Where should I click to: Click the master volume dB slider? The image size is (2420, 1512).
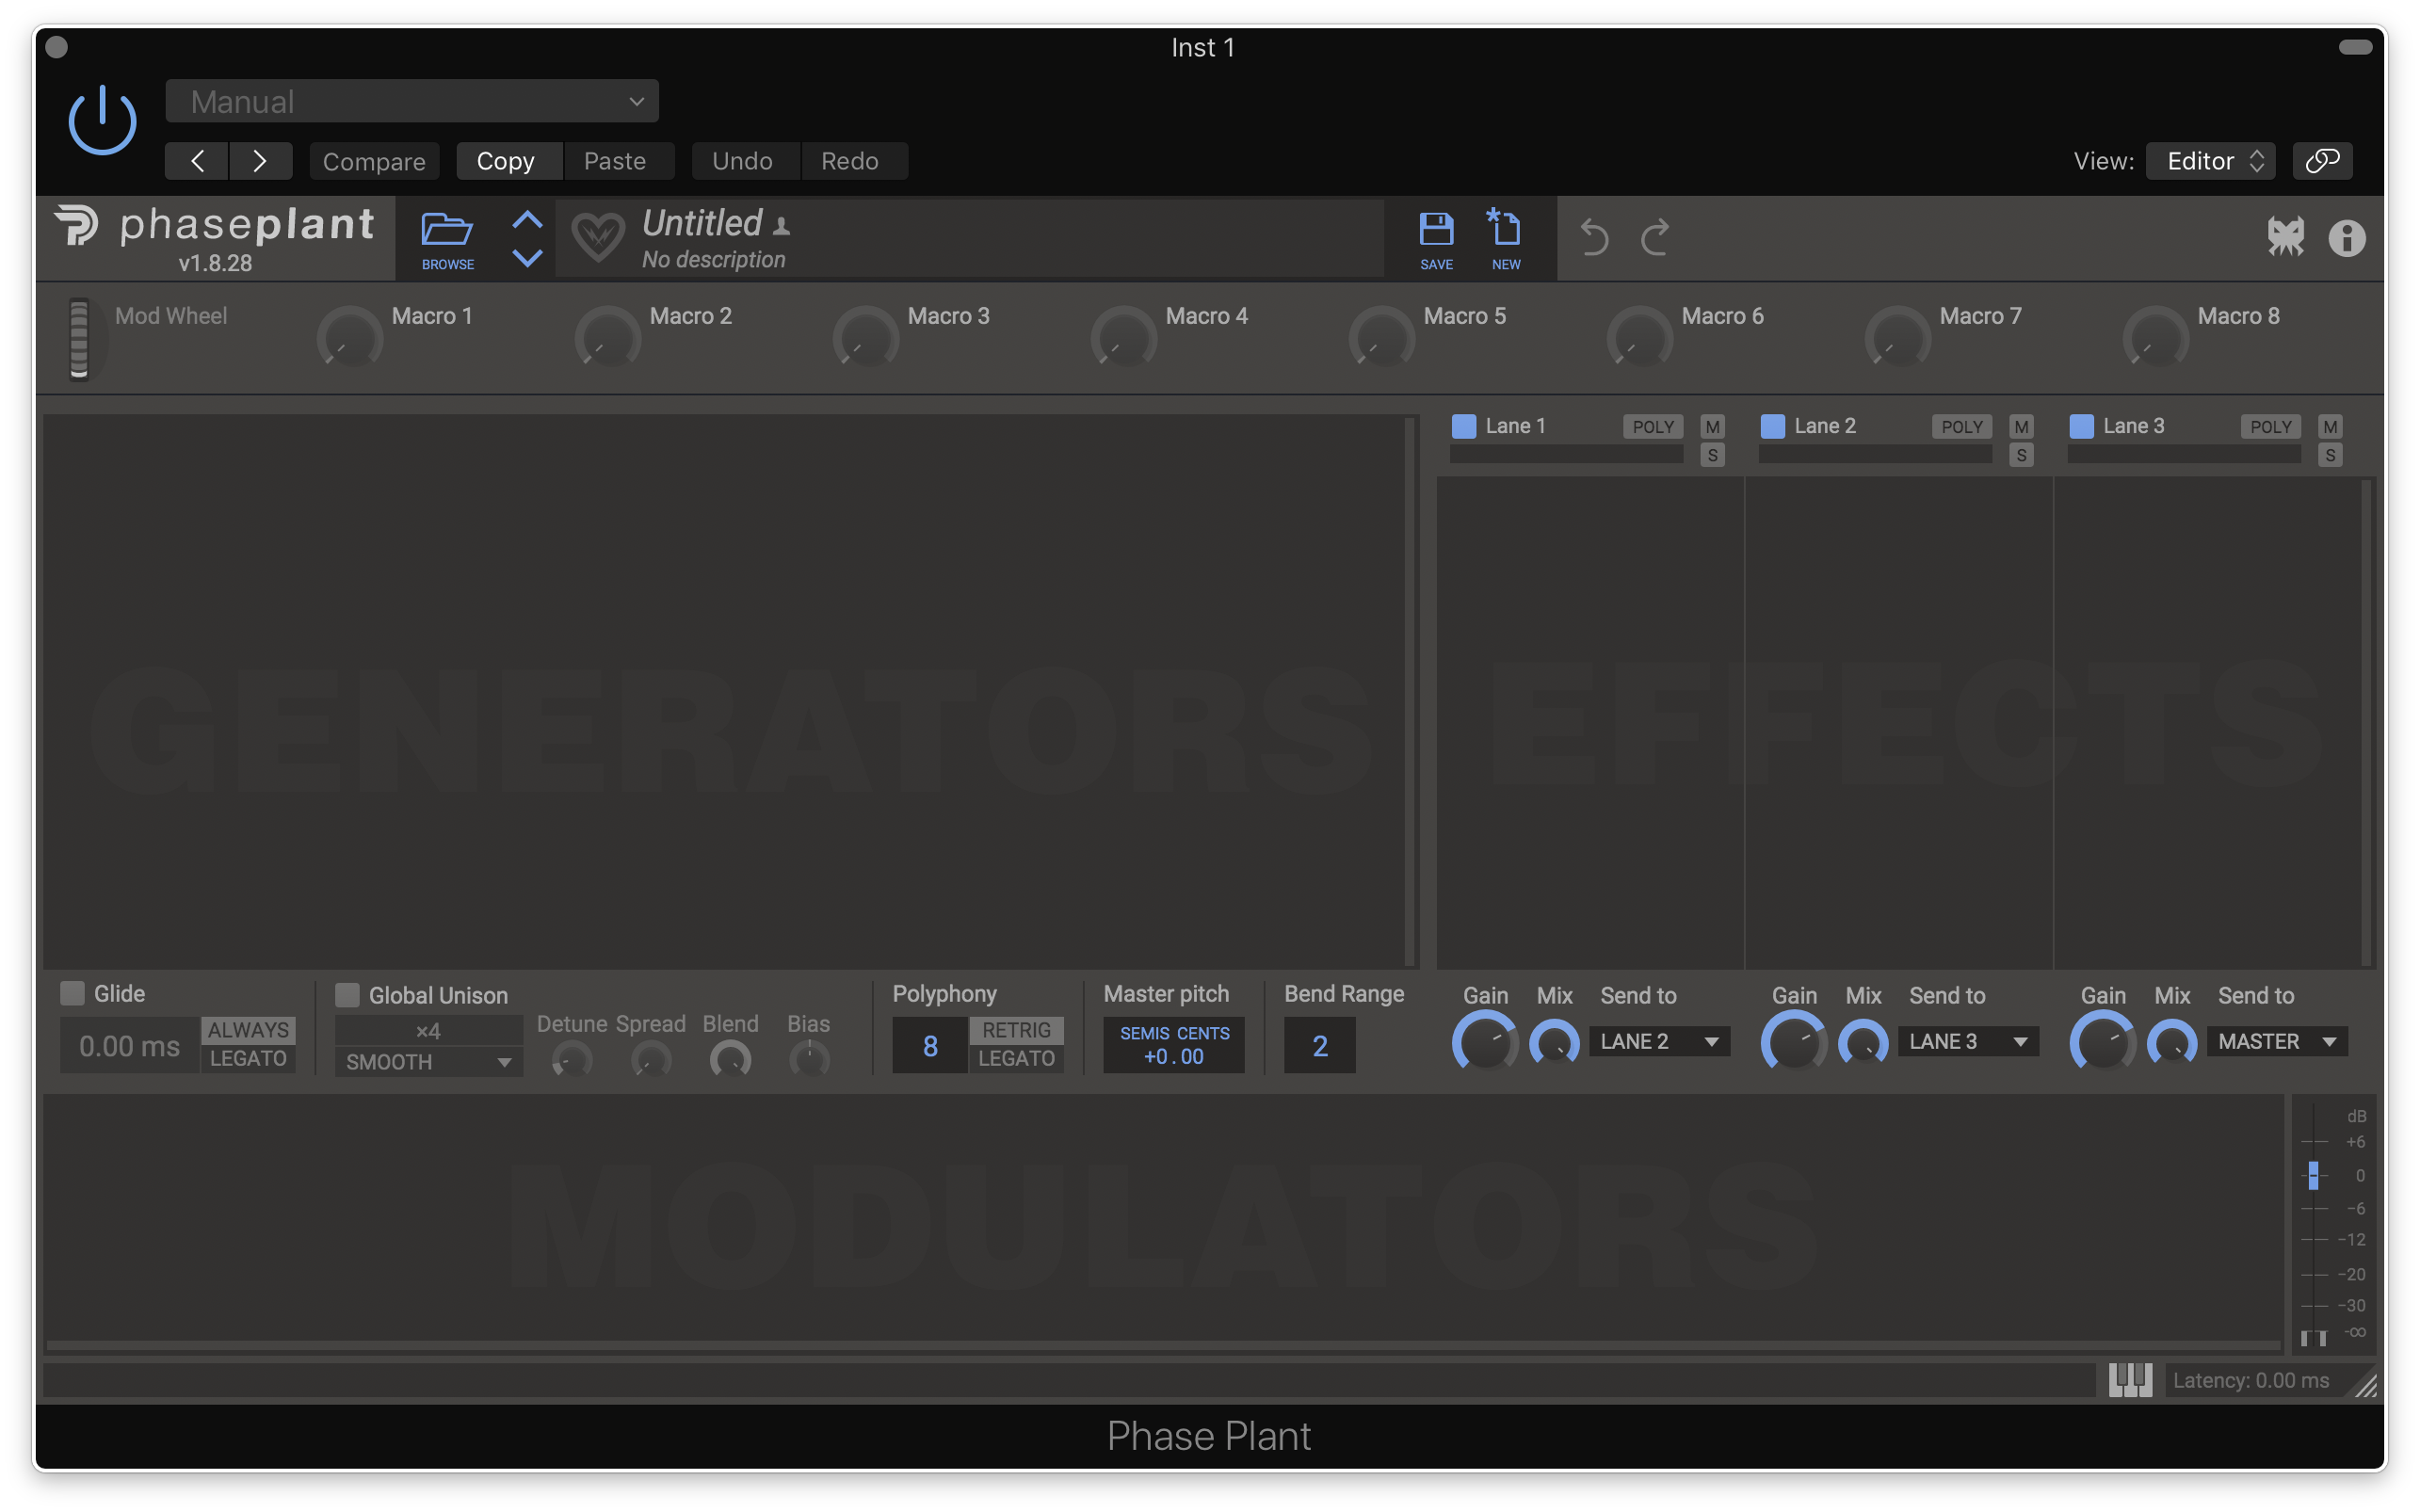pyautogui.click(x=2313, y=1175)
